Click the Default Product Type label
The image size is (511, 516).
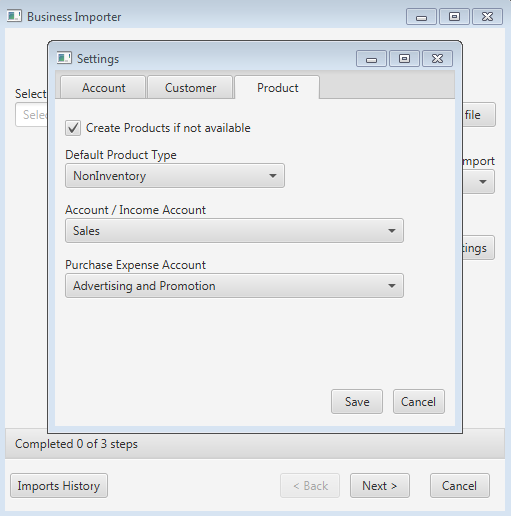point(121,155)
